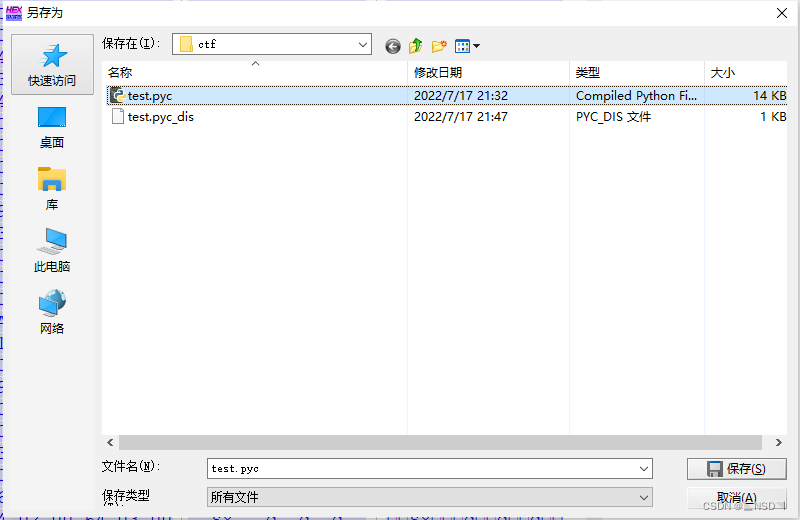This screenshot has width=800, height=520.
Task: Go up one folder level
Action: click(x=415, y=46)
